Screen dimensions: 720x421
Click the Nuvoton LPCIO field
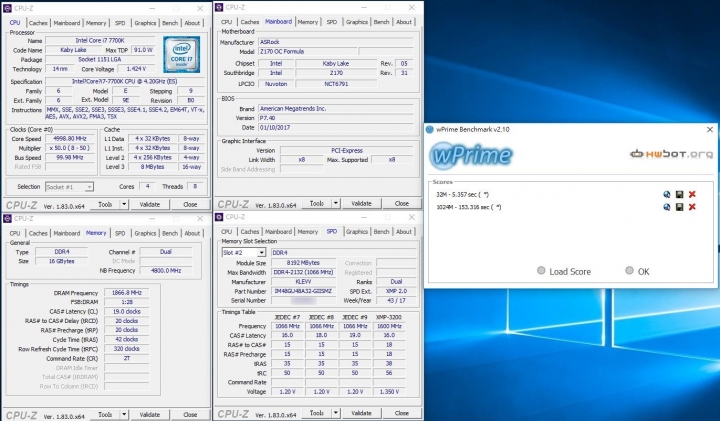click(276, 84)
